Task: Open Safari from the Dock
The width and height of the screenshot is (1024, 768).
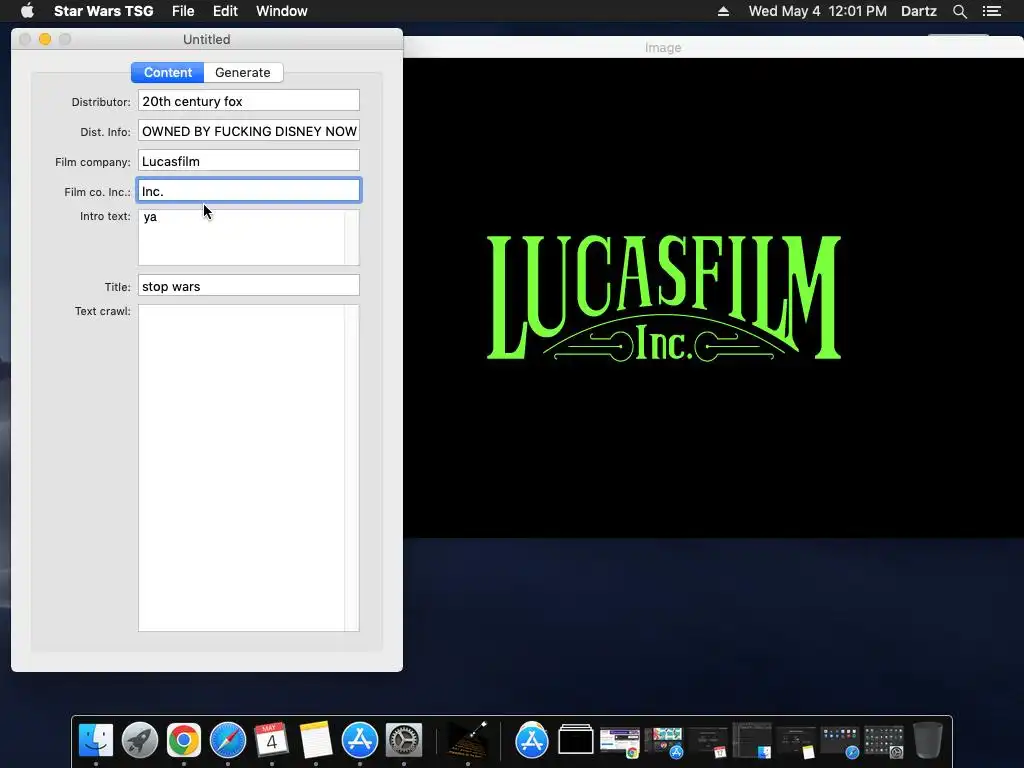Action: click(228, 741)
